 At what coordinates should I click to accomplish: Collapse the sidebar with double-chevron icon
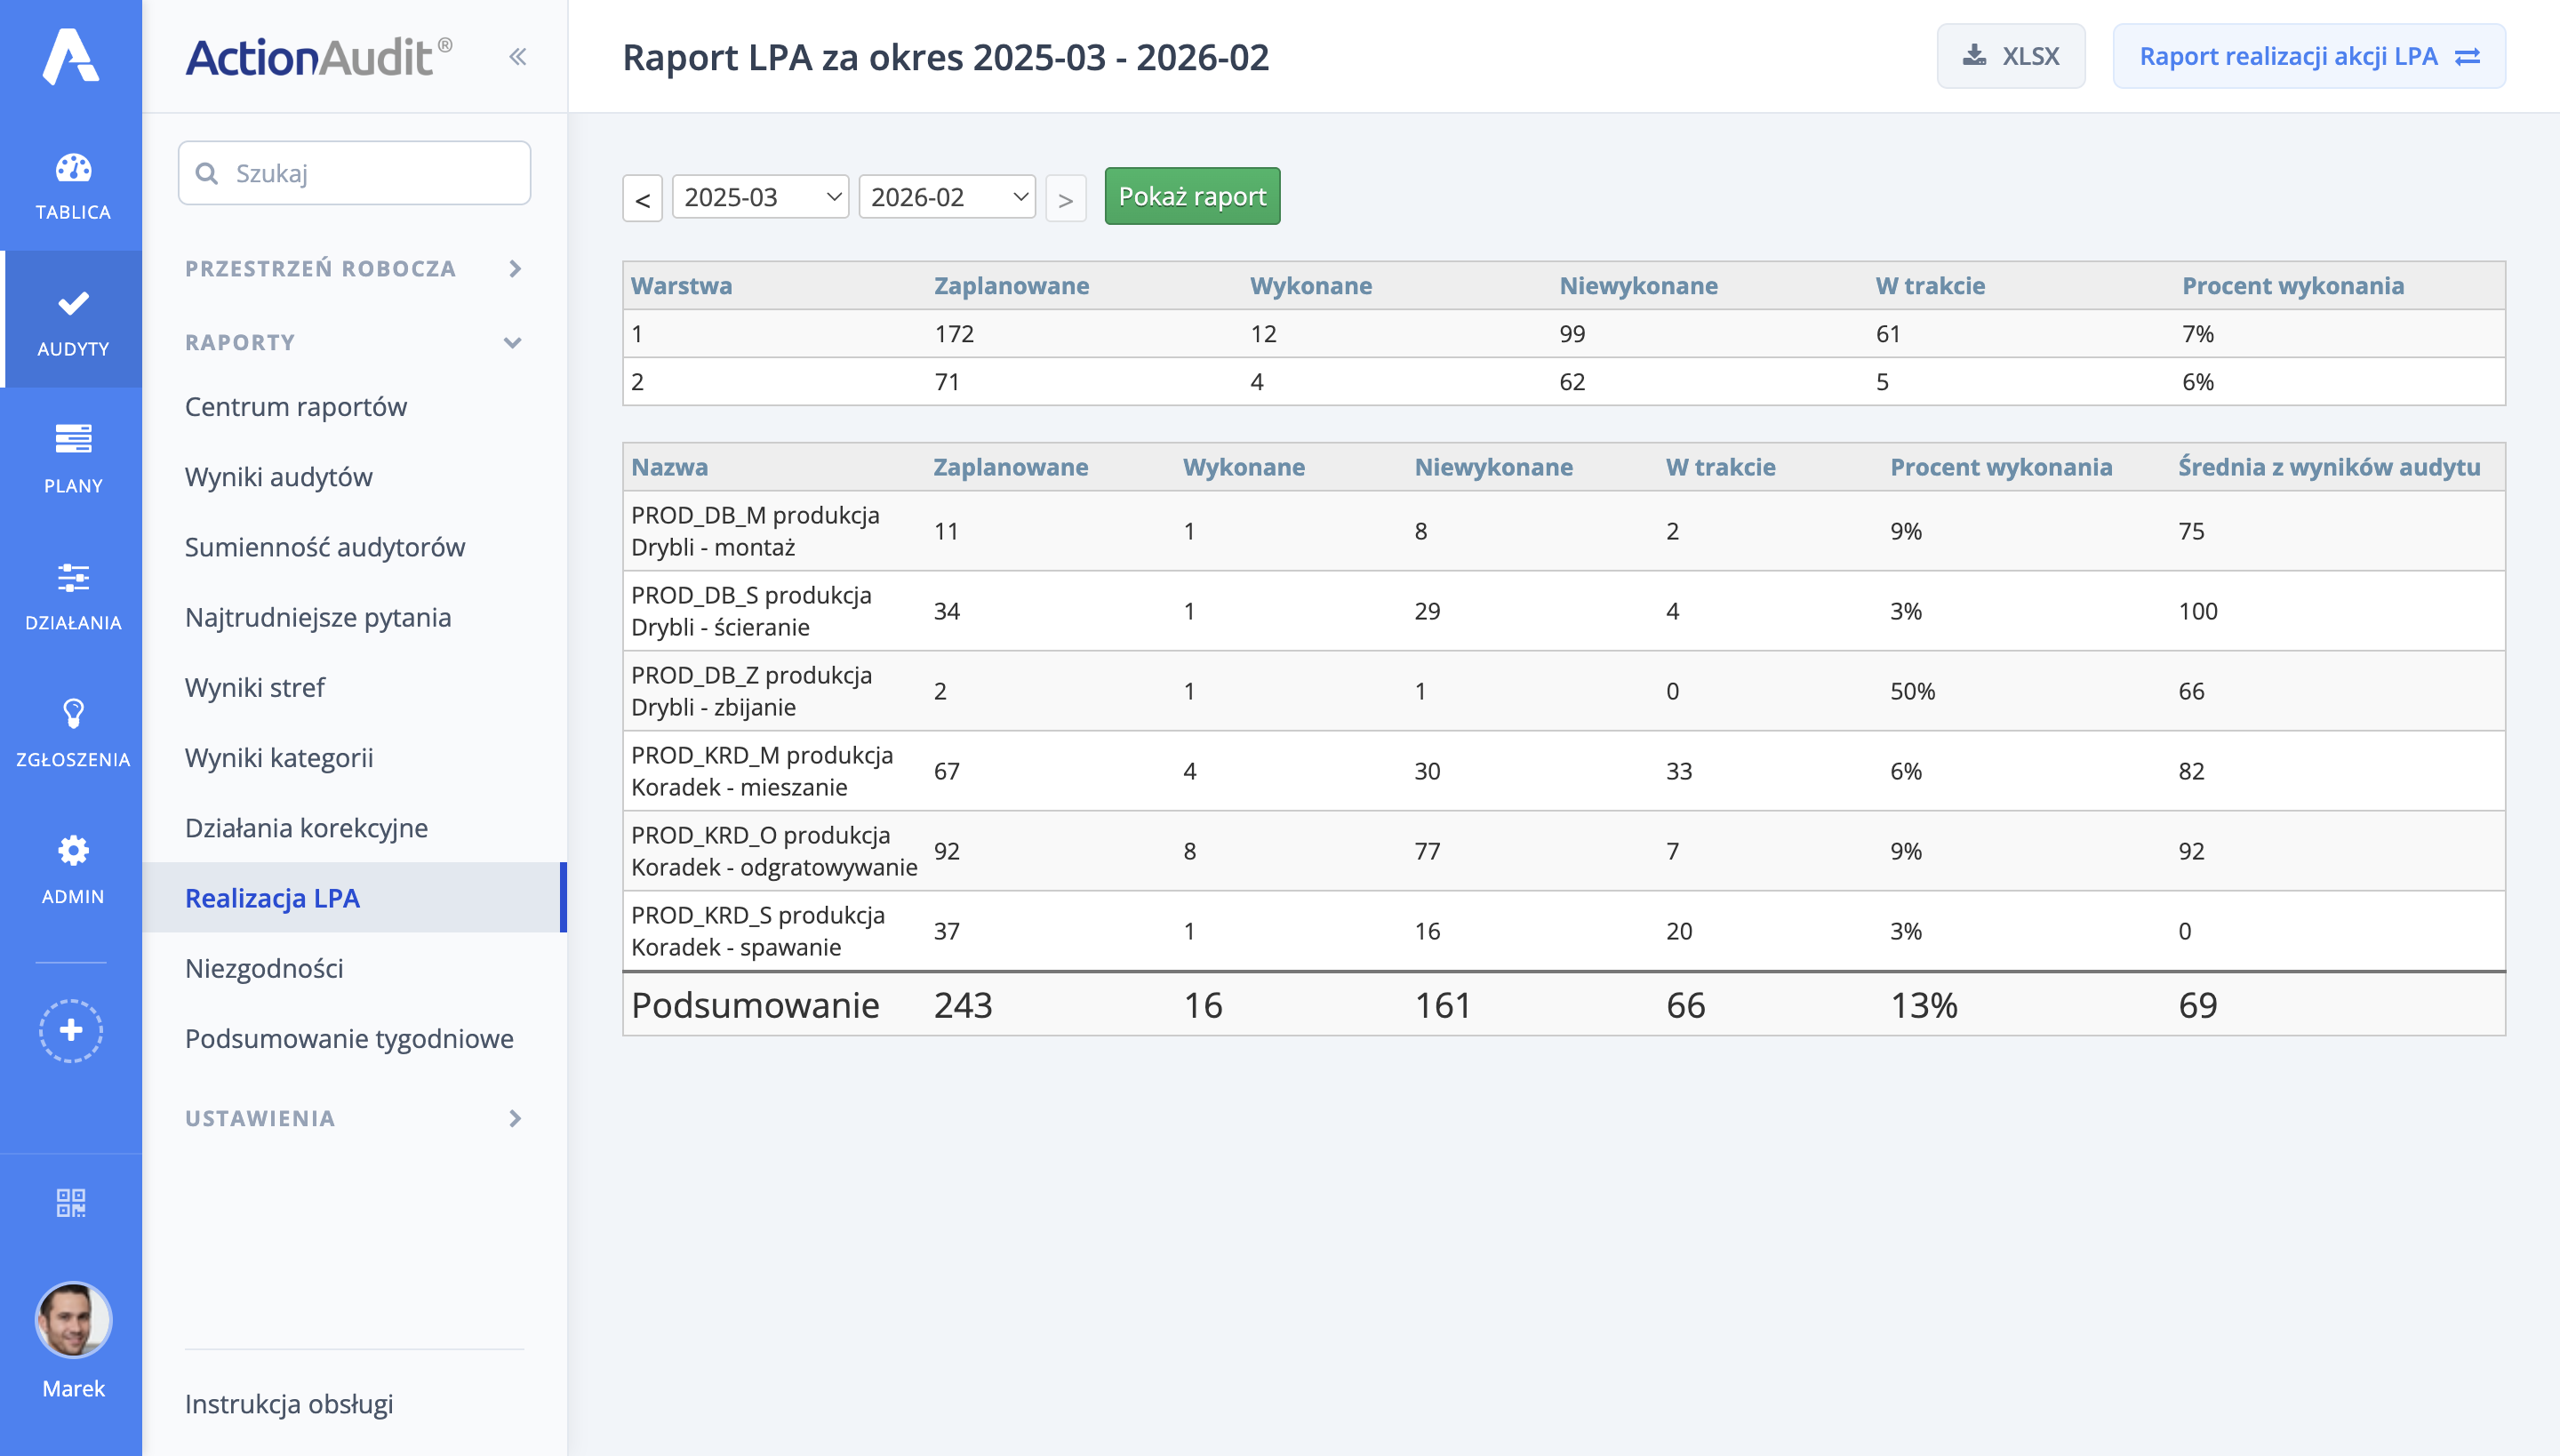click(517, 57)
